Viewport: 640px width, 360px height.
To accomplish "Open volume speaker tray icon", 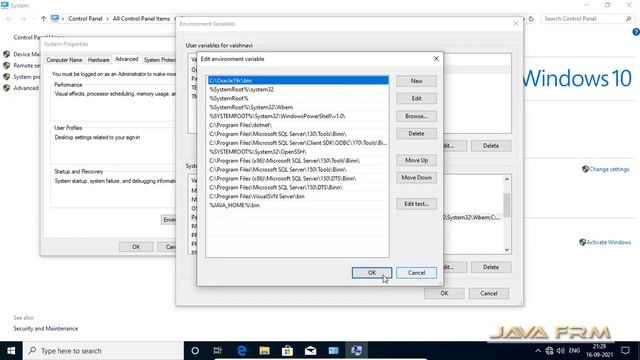I will [561, 351].
